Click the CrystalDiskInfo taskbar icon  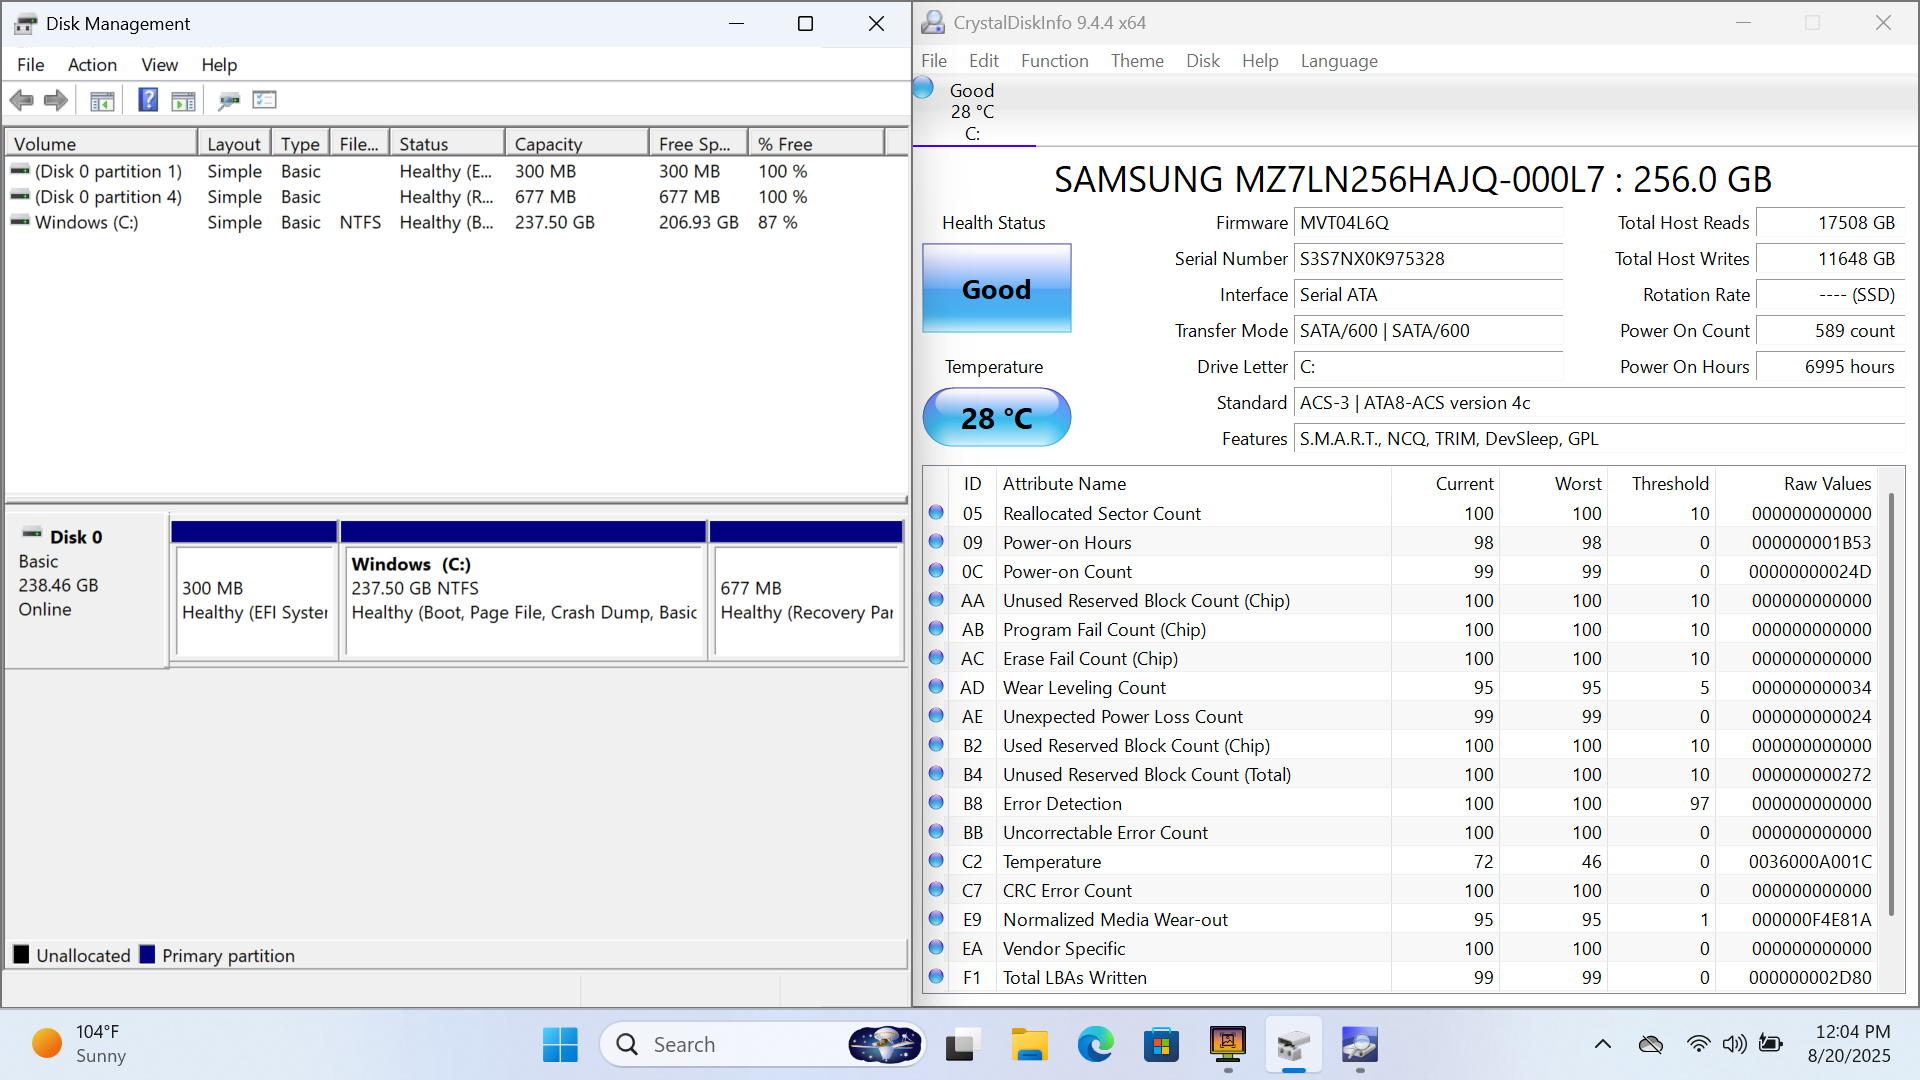tap(1360, 1045)
